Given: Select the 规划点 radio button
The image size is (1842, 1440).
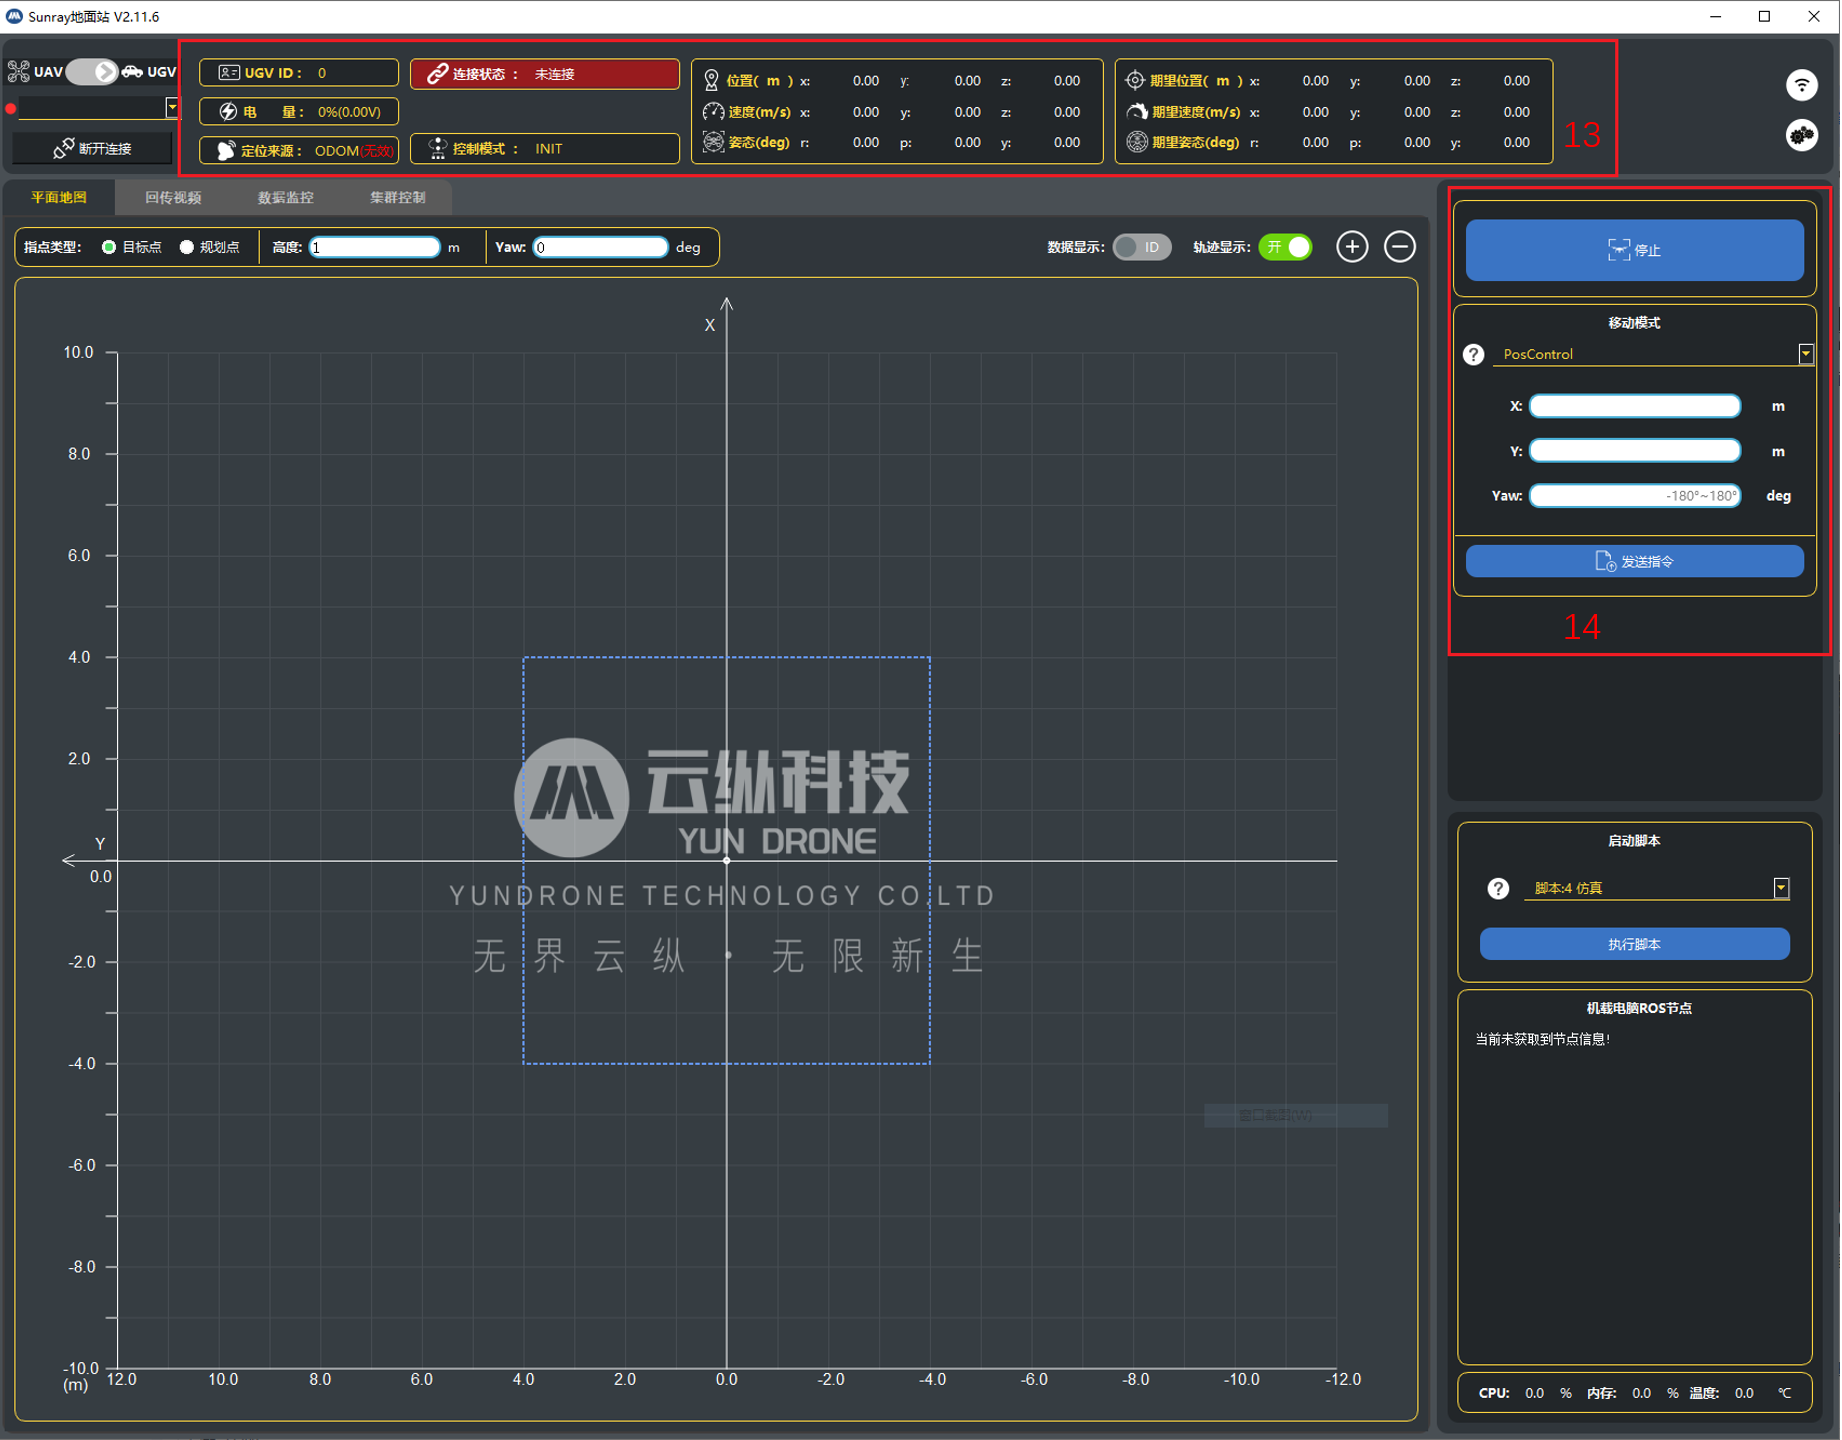Looking at the screenshot, I should point(186,247).
